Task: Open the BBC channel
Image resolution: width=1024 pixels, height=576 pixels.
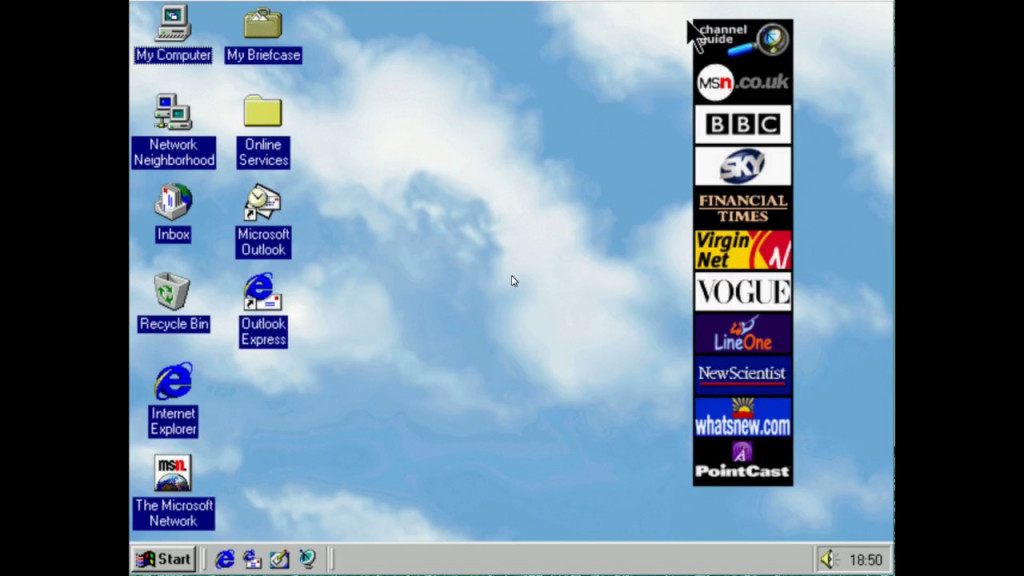Action: [x=743, y=124]
